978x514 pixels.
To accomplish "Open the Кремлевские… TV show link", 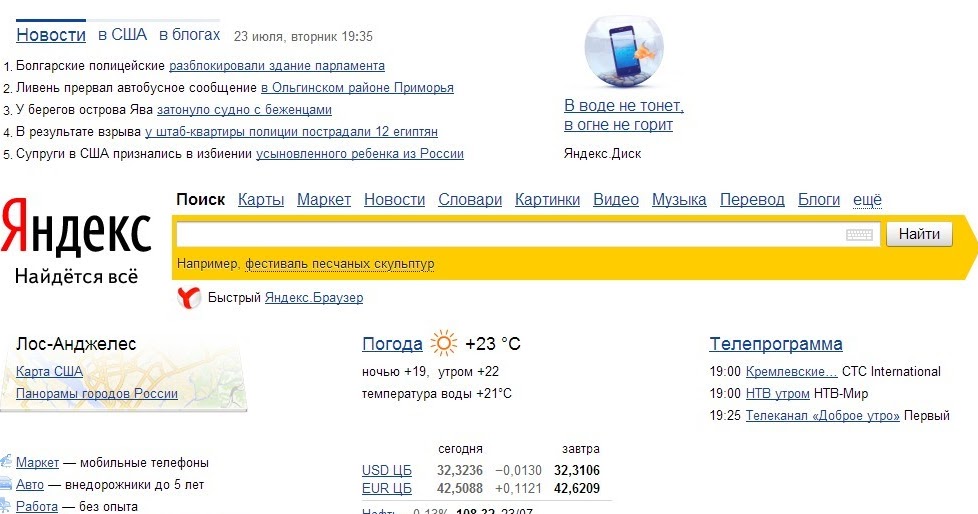I will pyautogui.click(x=792, y=372).
